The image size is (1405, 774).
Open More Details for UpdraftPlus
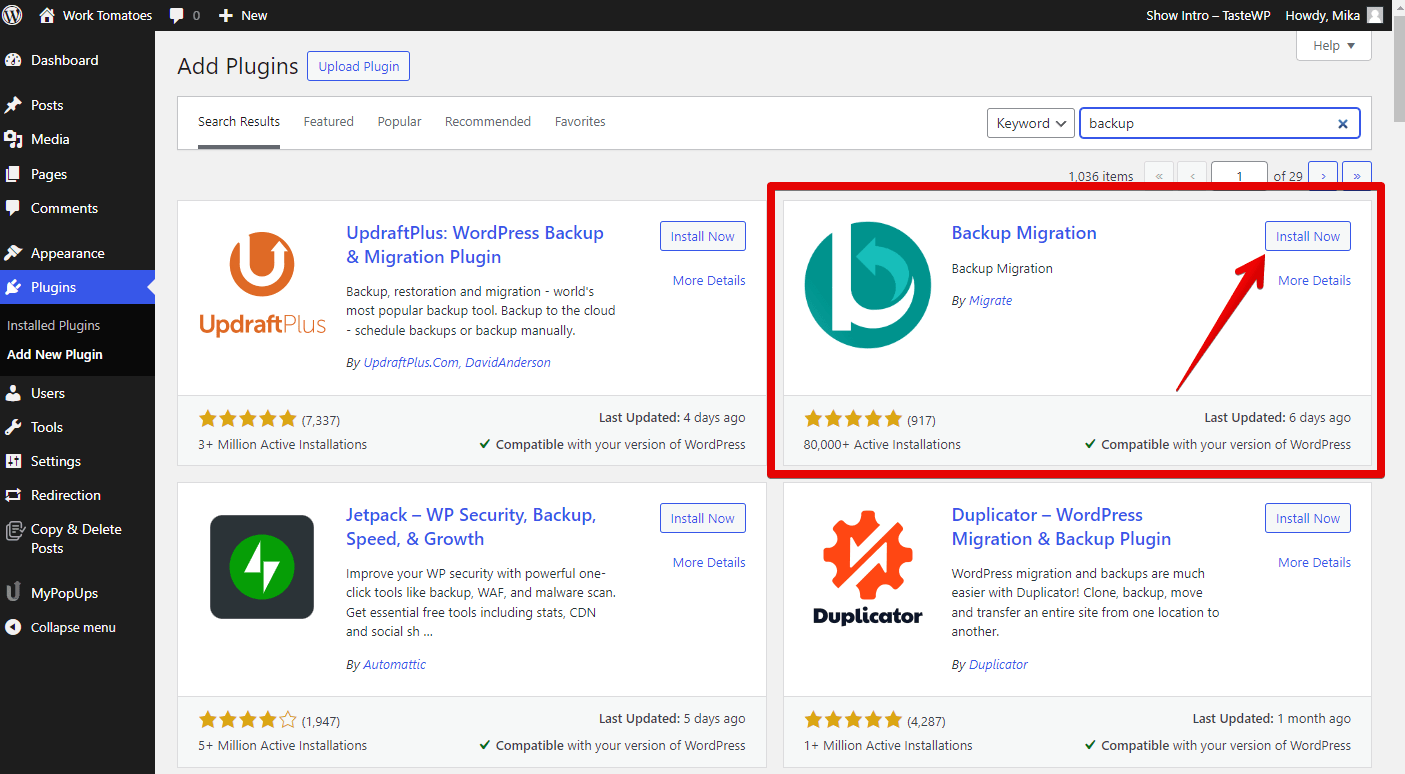pyautogui.click(x=709, y=281)
